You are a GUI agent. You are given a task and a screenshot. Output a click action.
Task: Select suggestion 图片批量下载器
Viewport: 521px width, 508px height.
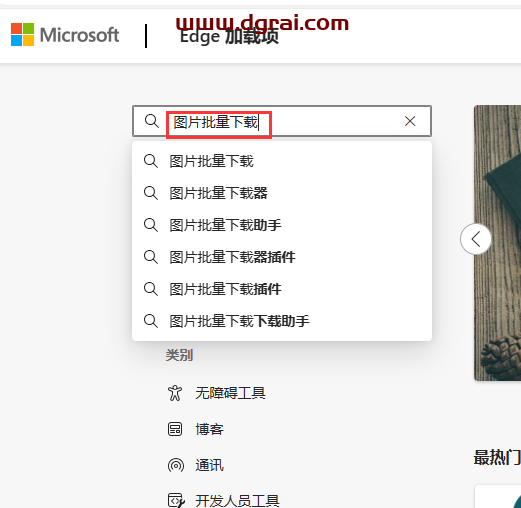pyautogui.click(x=282, y=193)
